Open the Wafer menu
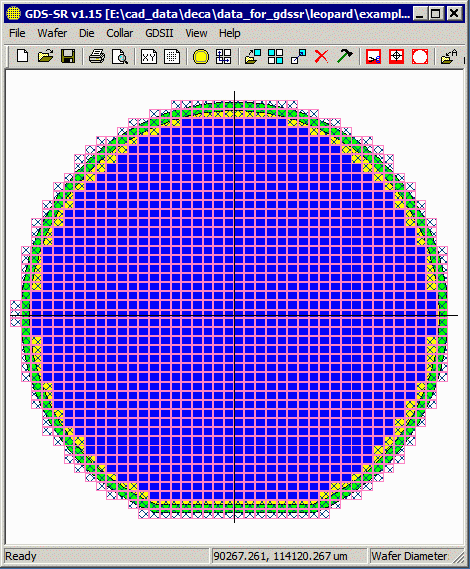The width and height of the screenshot is (470, 569). (x=52, y=33)
